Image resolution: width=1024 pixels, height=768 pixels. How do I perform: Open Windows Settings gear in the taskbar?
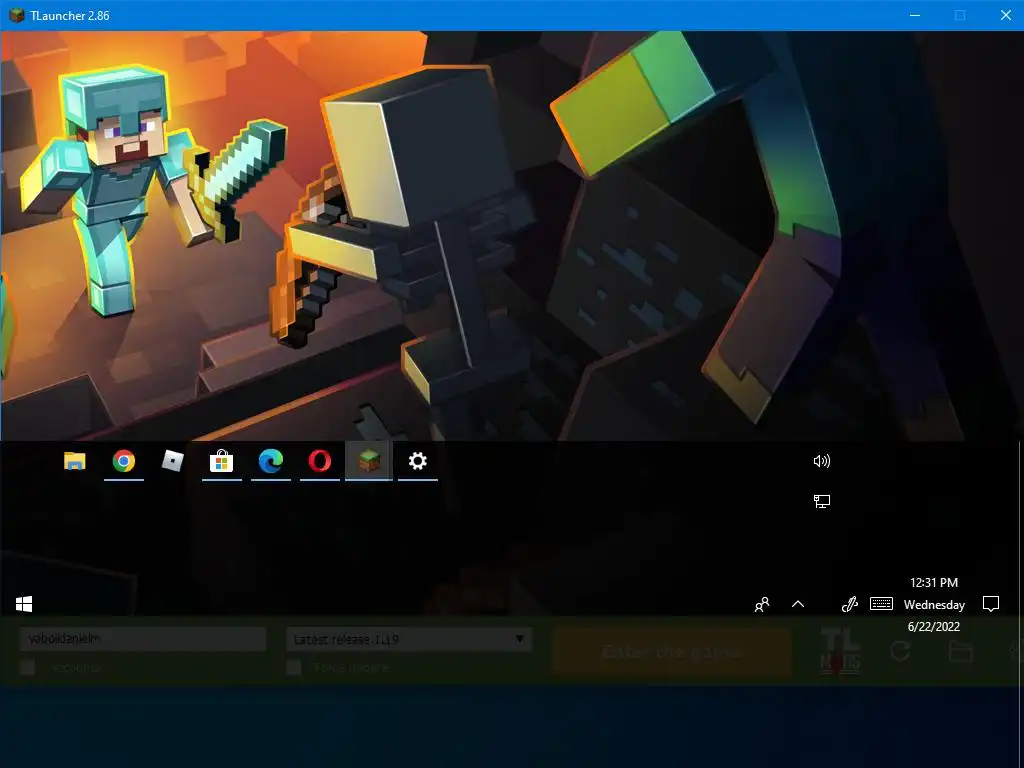pyautogui.click(x=417, y=461)
